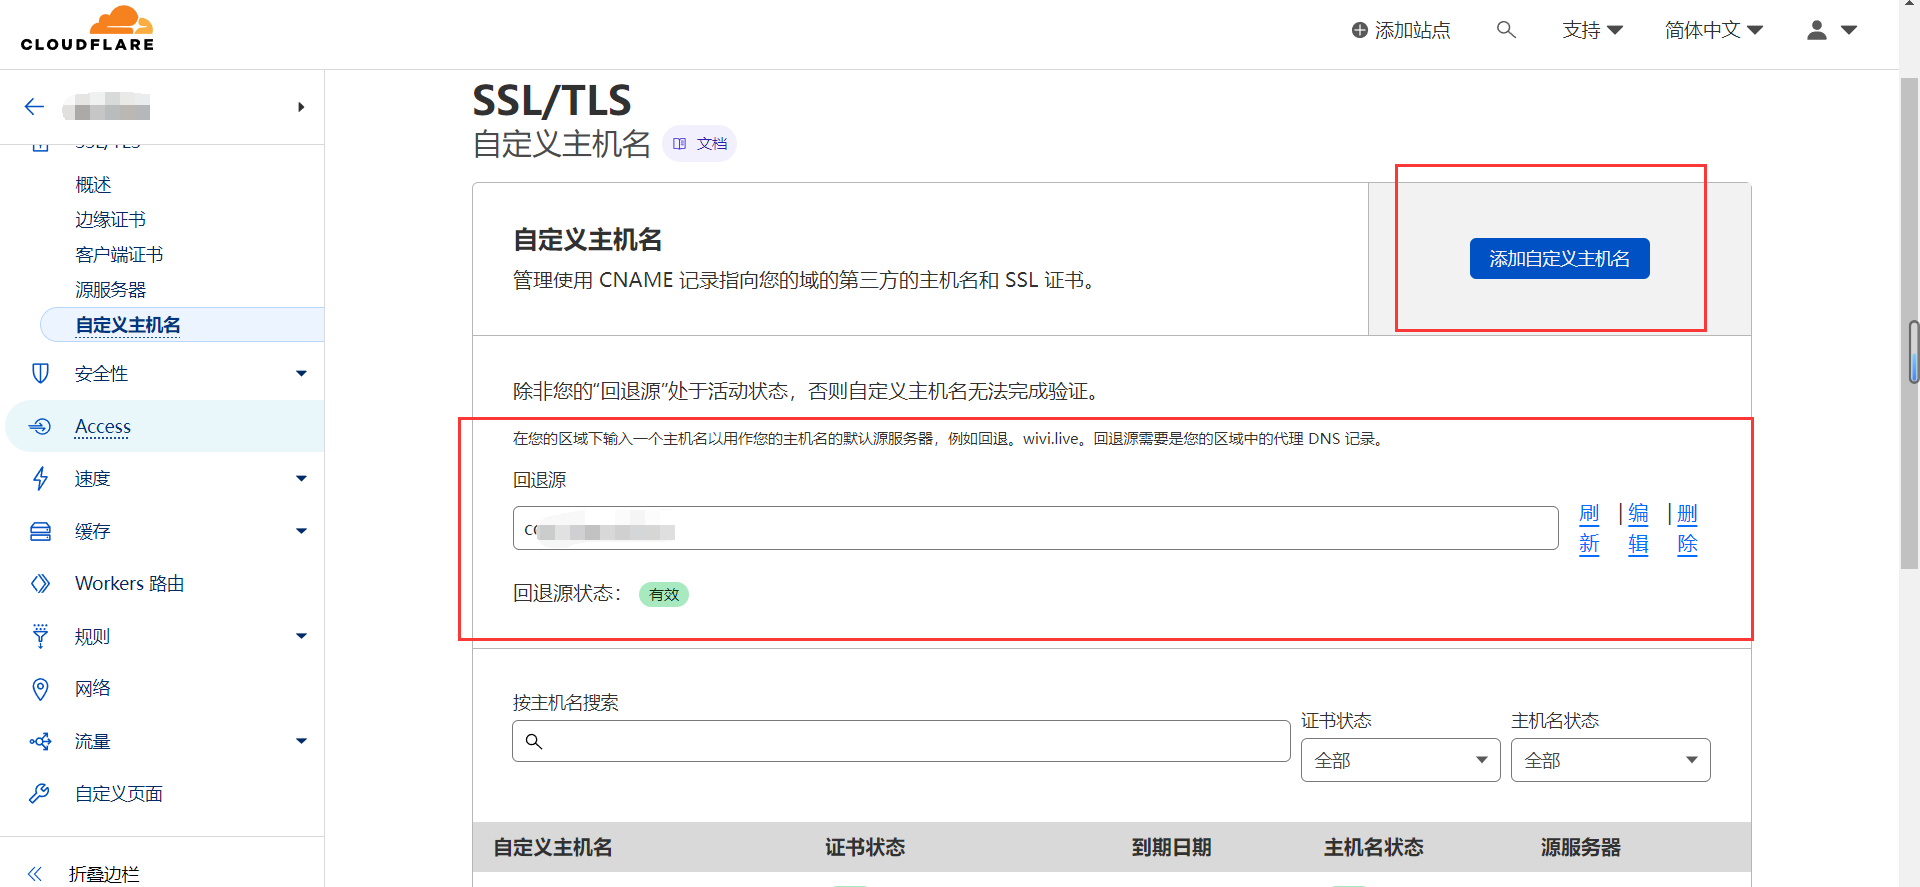The width and height of the screenshot is (1920, 887).
Task: Click the Access sidebar icon
Action: click(40, 426)
